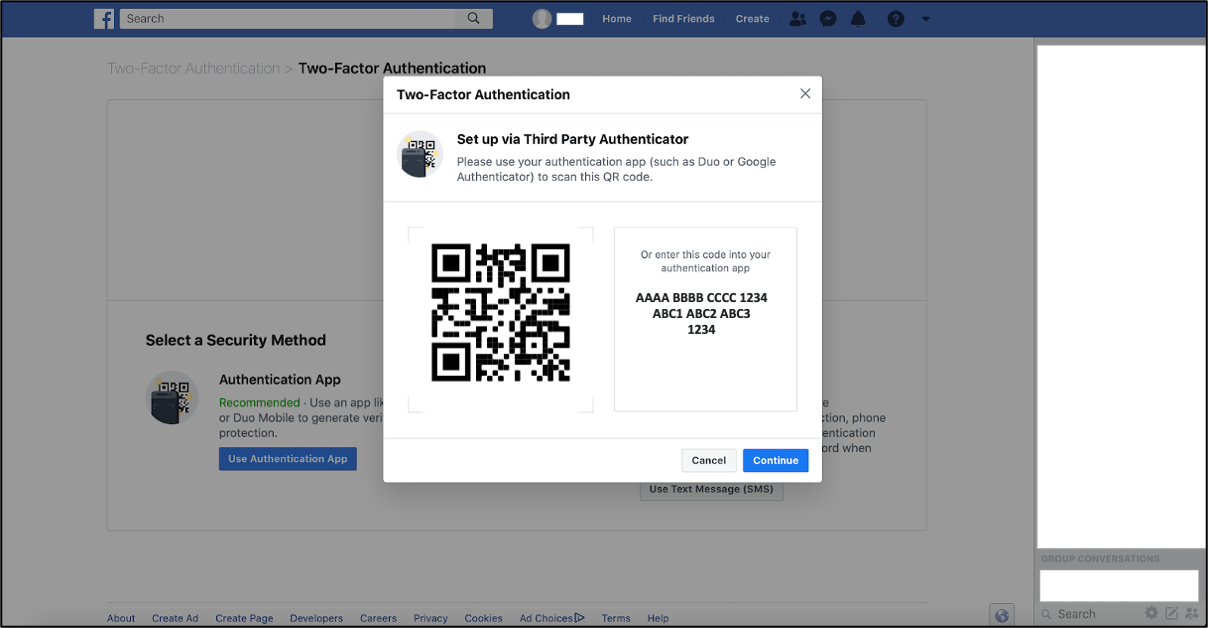This screenshot has height=628, width=1208.
Task: Open the Create Page footer link
Action: point(244,618)
